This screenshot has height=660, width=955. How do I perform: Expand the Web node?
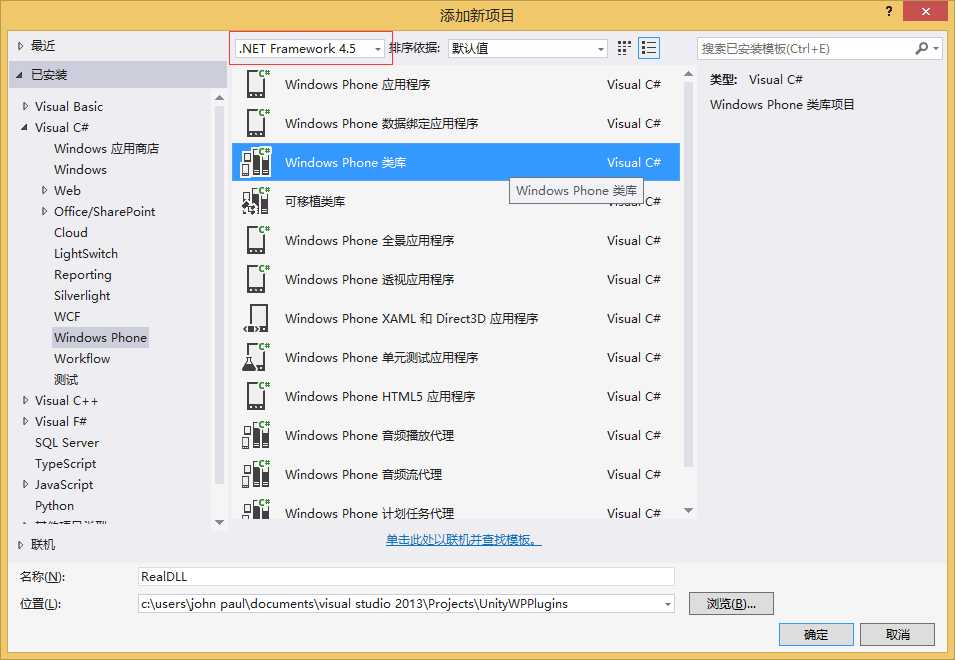pyautogui.click(x=44, y=190)
